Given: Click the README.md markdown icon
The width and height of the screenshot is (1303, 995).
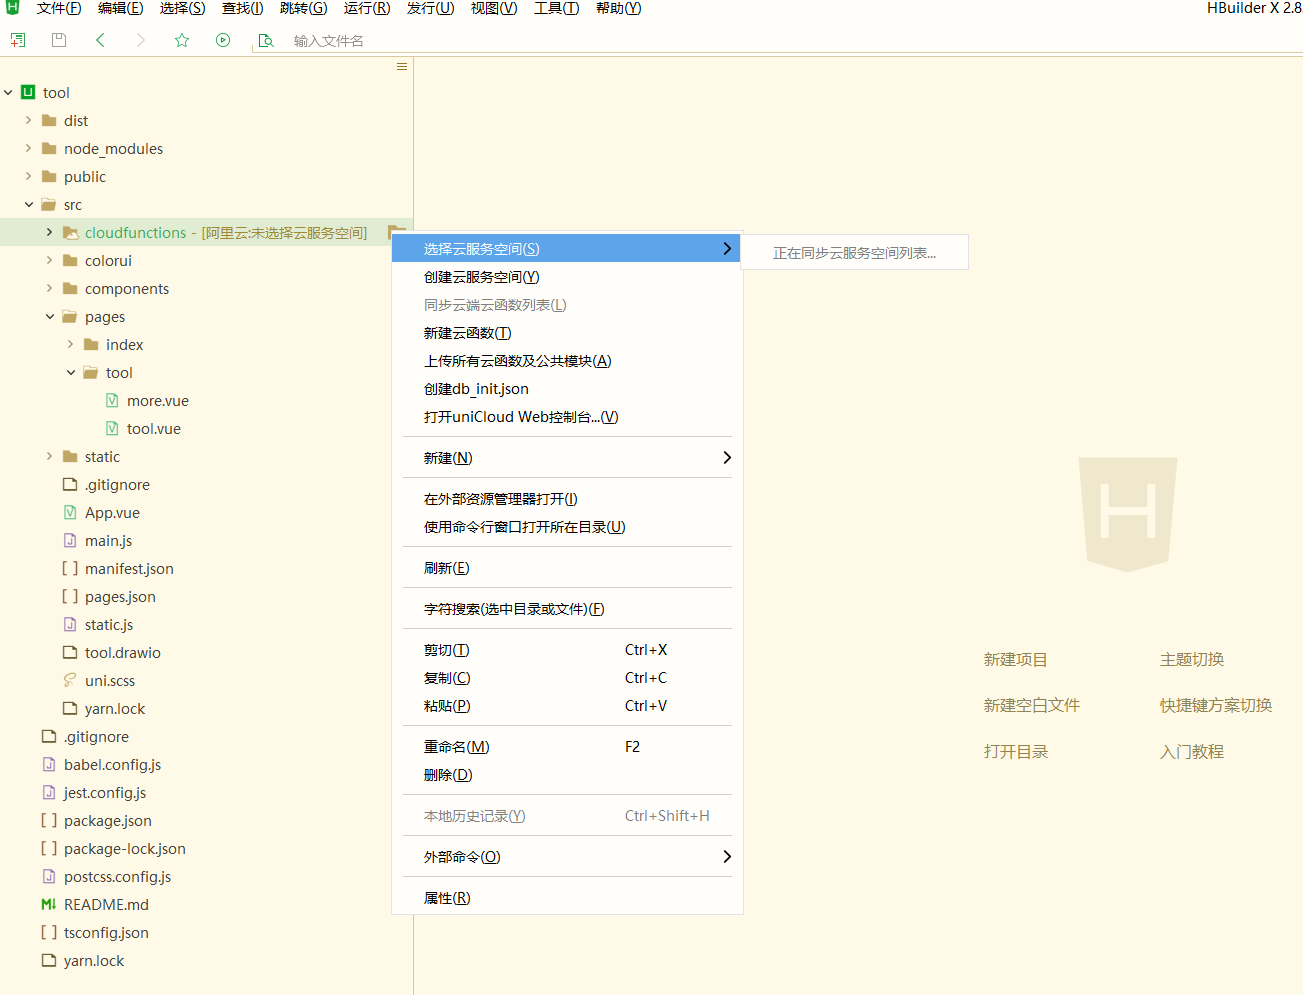Looking at the screenshot, I should 49,904.
